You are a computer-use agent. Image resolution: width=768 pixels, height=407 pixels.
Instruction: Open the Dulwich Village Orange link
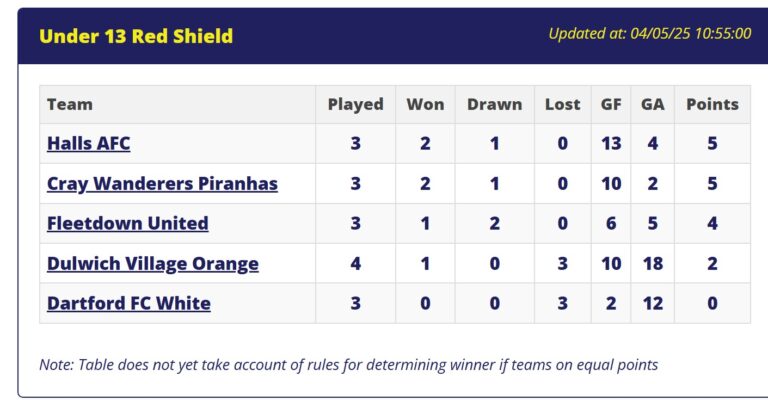153,263
